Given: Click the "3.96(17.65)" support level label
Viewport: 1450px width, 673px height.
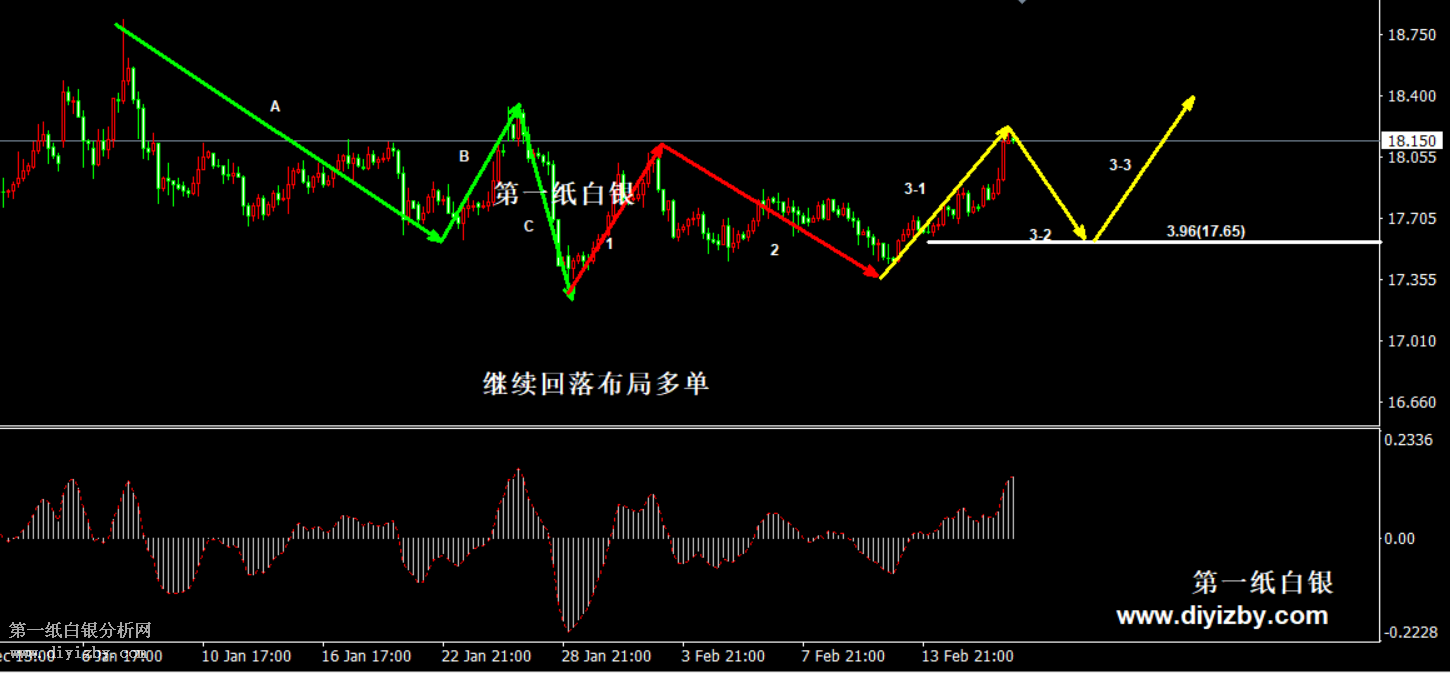Looking at the screenshot, I should [1205, 231].
